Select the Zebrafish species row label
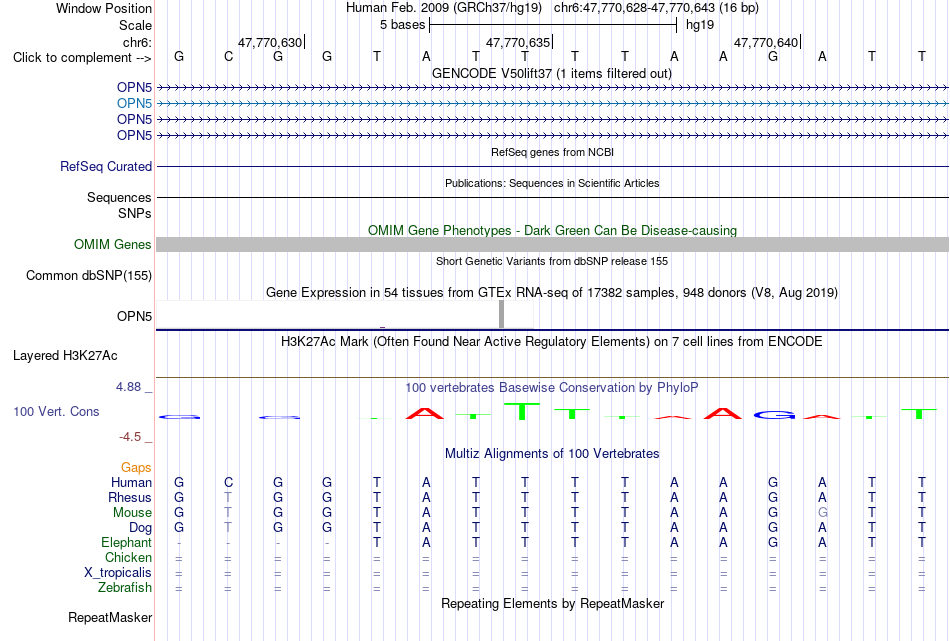This screenshot has height=641, width=950. pyautogui.click(x=125, y=587)
